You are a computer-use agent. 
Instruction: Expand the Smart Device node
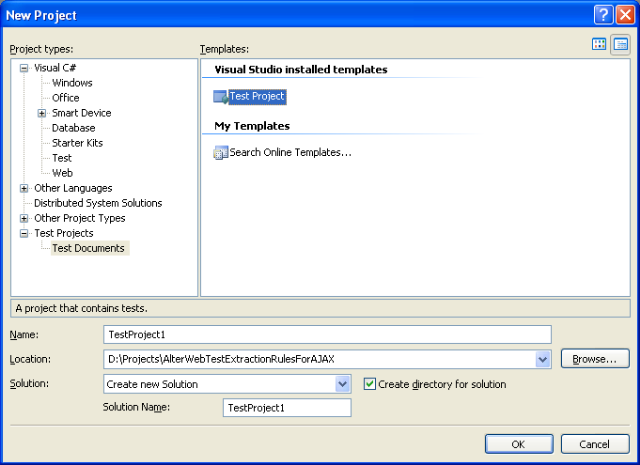click(x=42, y=113)
